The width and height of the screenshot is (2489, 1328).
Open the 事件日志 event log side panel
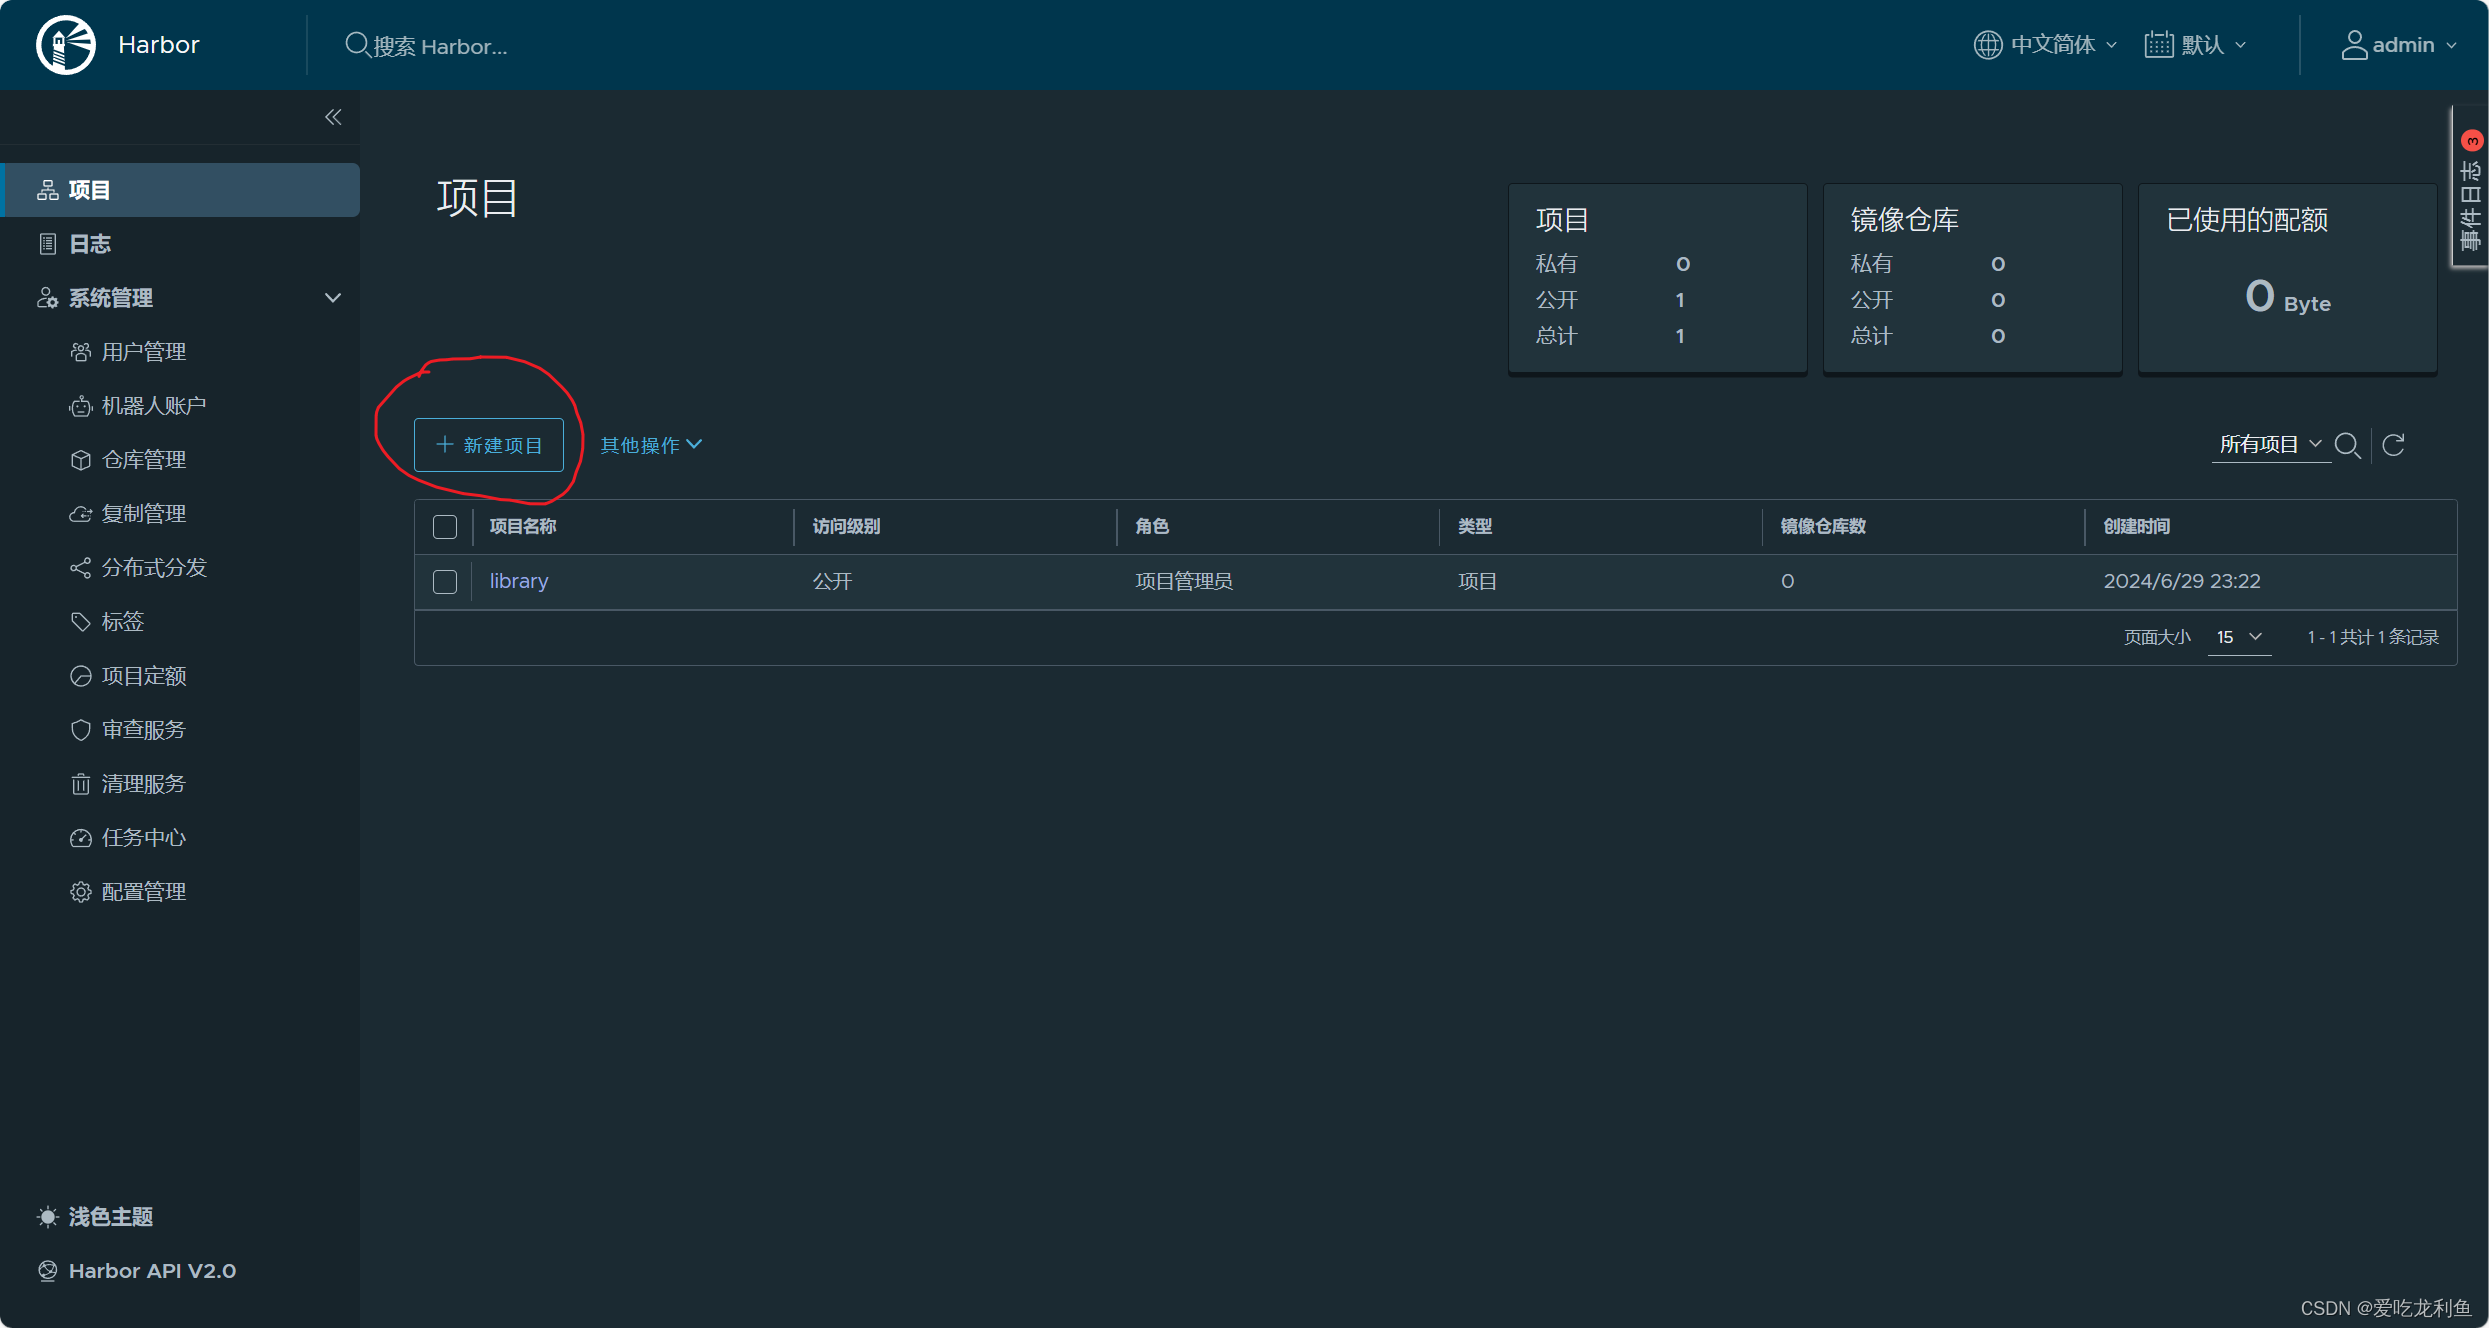[2470, 187]
